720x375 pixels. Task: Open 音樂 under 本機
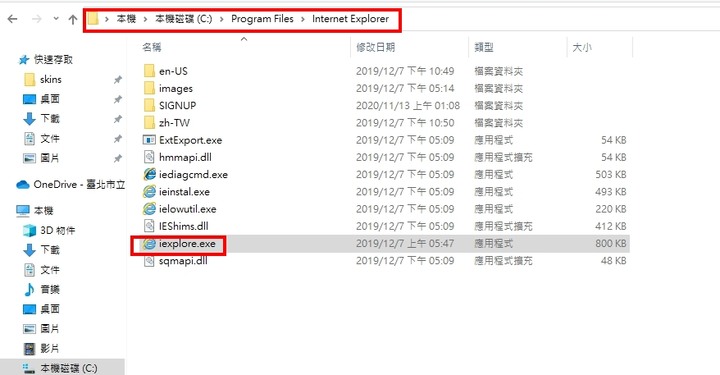pos(50,289)
